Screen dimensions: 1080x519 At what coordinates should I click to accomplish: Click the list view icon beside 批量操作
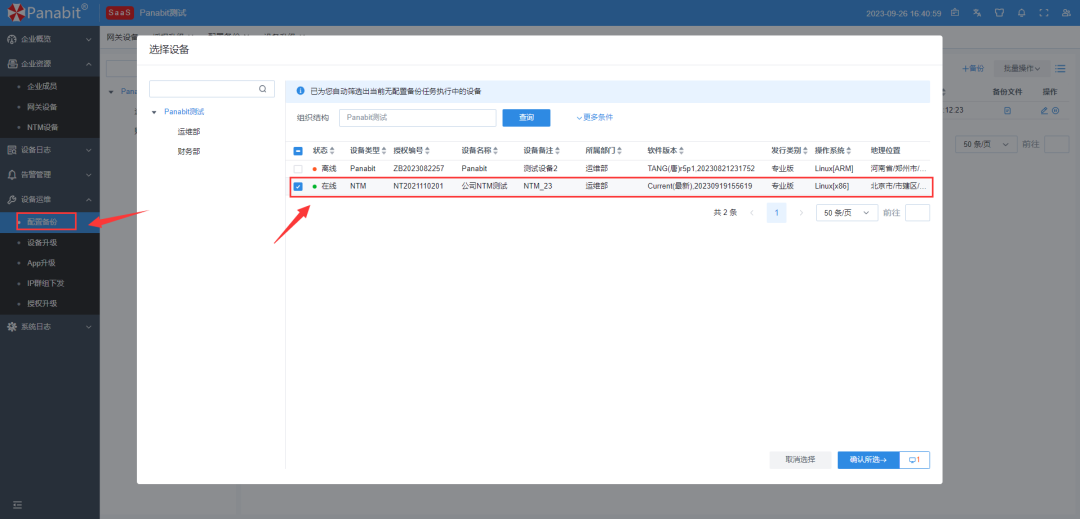[x=1060, y=68]
